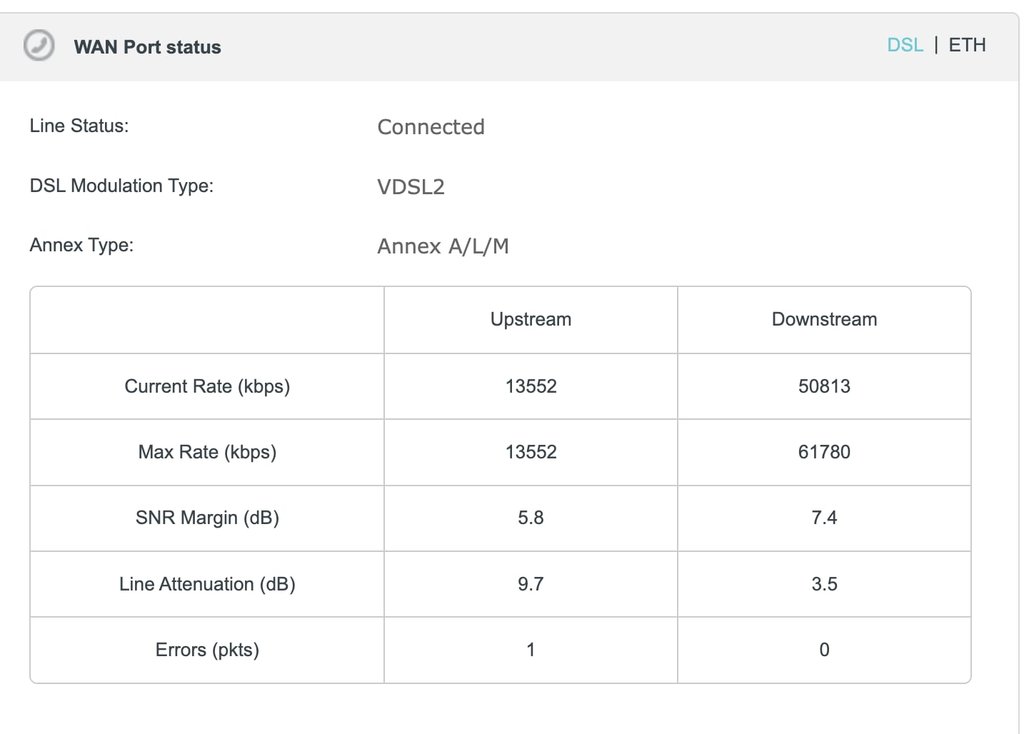Click the Annex A/L/M value
Screen dimensions: 1024x734
443,246
